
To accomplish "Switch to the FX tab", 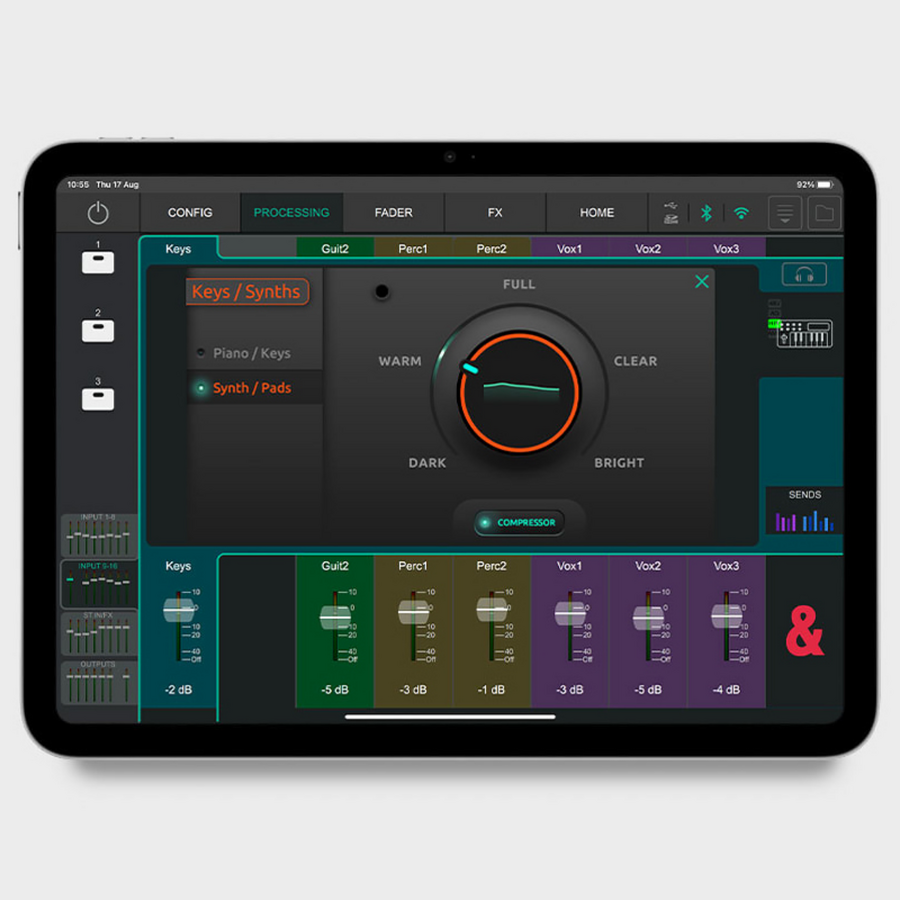I will tap(495, 213).
